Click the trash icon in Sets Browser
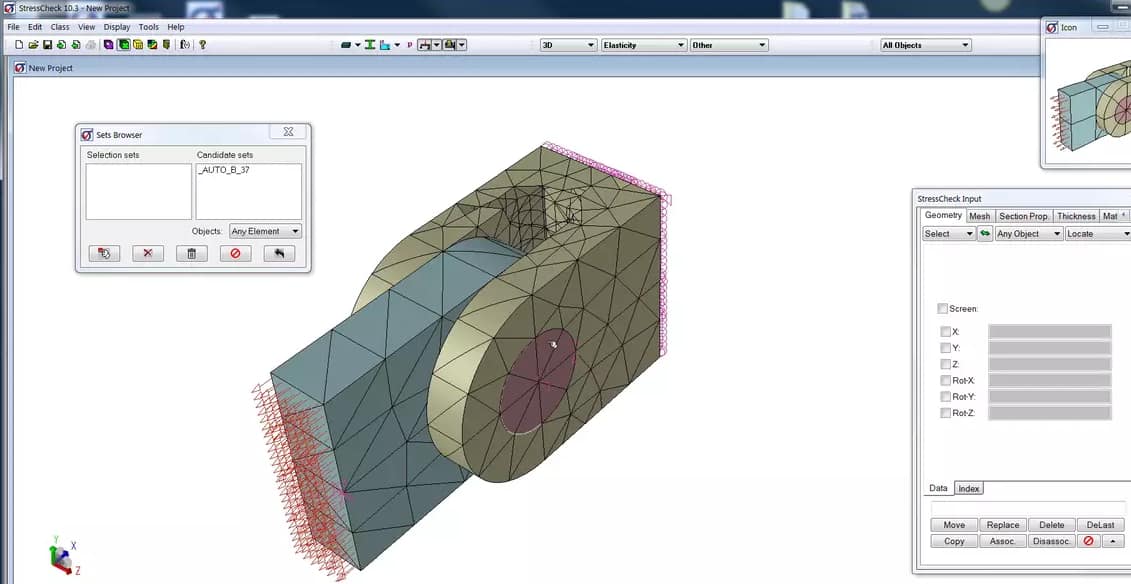The image size is (1131, 584). pos(191,254)
